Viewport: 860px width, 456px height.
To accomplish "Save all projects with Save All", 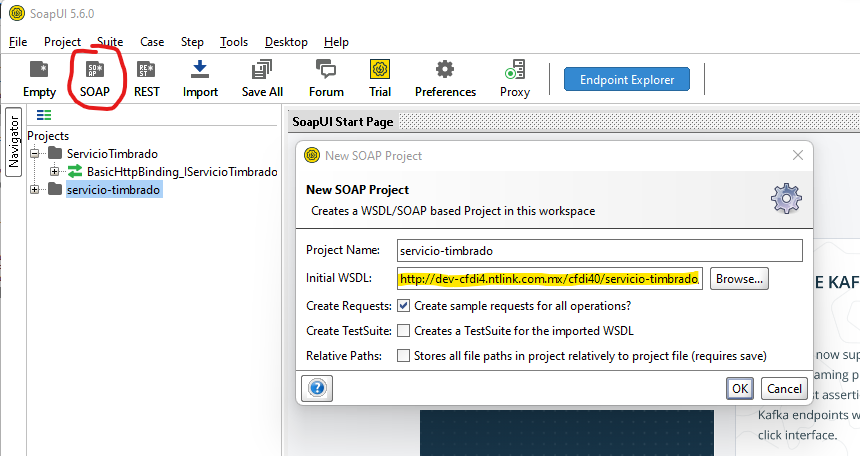I will click(262, 80).
